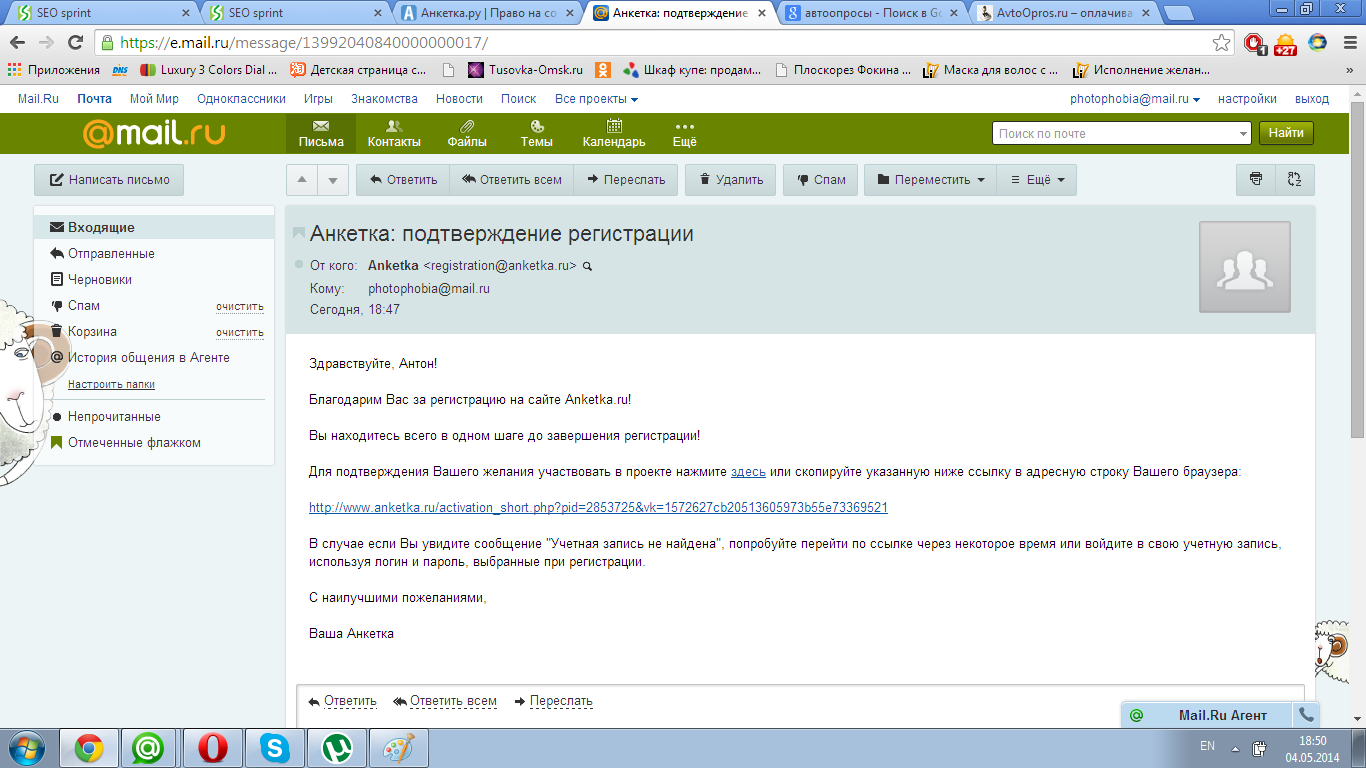This screenshot has width=1366, height=768.
Task: Click the Написать письмо button
Action: tap(109, 180)
